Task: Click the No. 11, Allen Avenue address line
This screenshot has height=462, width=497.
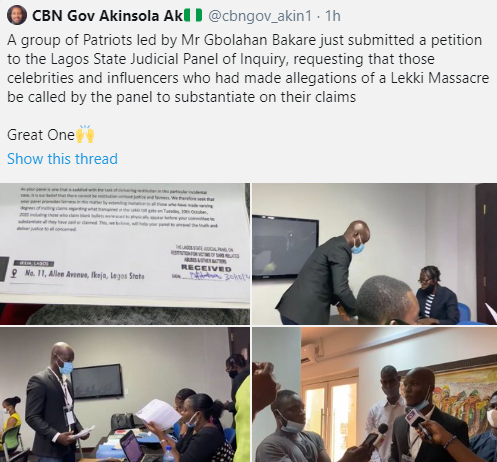Action: click(85, 274)
